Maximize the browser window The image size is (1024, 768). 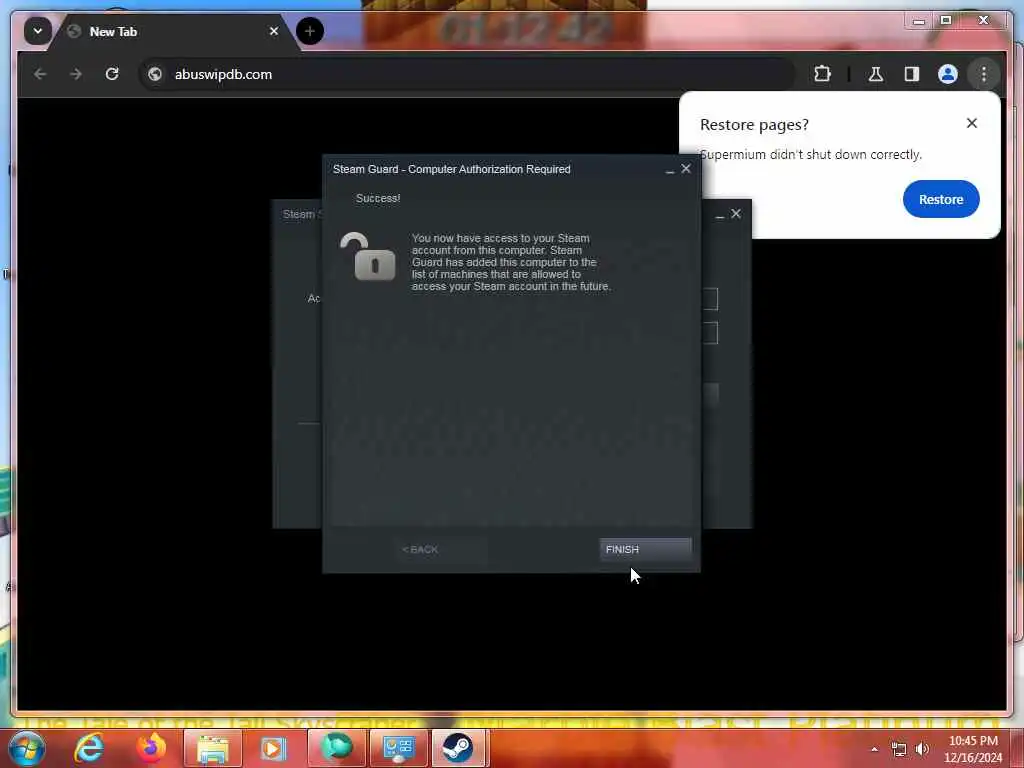[x=946, y=21]
